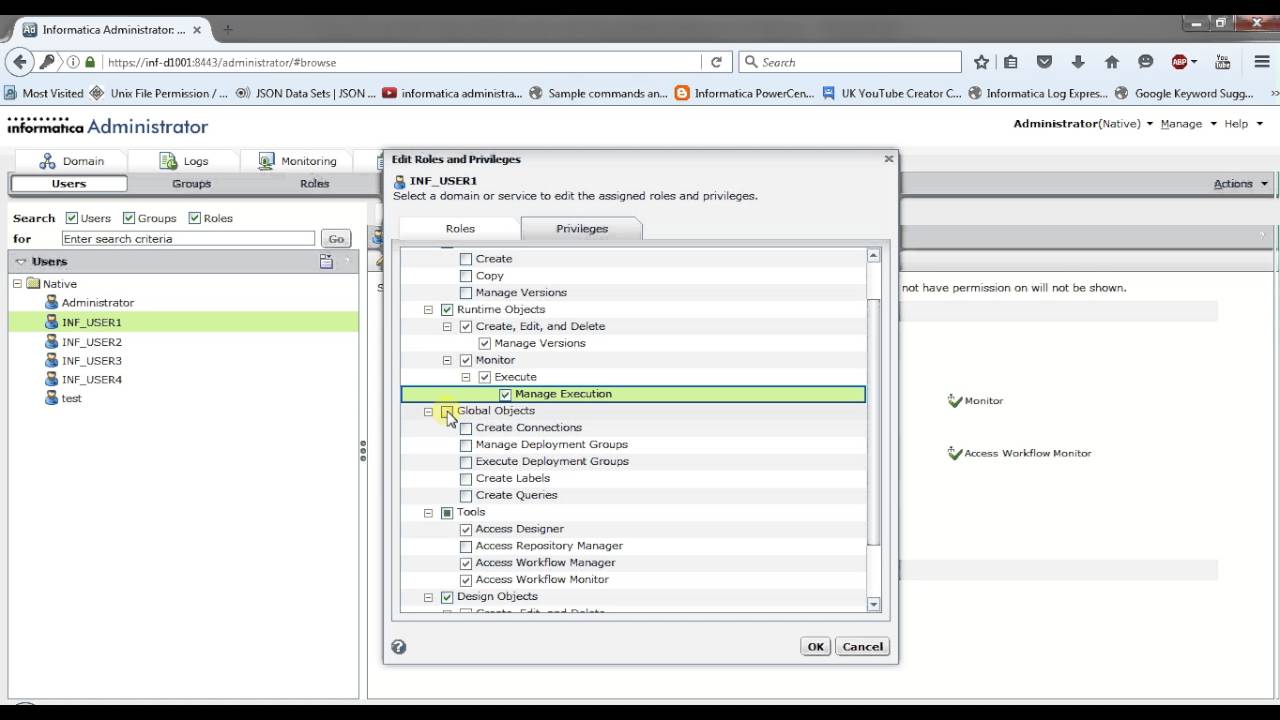Select the test user
Viewport: 1280px width, 720px height.
point(72,398)
